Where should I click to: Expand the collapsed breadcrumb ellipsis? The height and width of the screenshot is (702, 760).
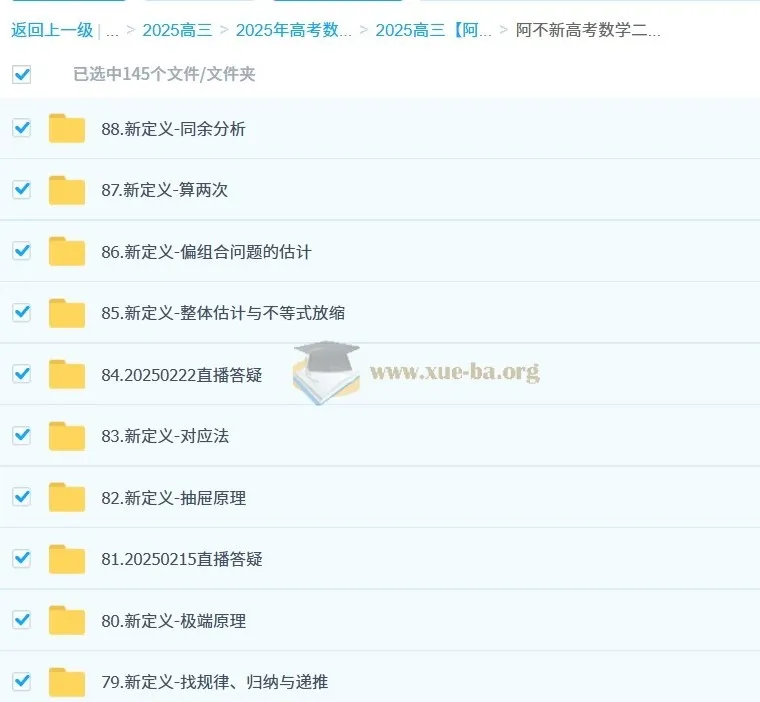tap(112, 31)
